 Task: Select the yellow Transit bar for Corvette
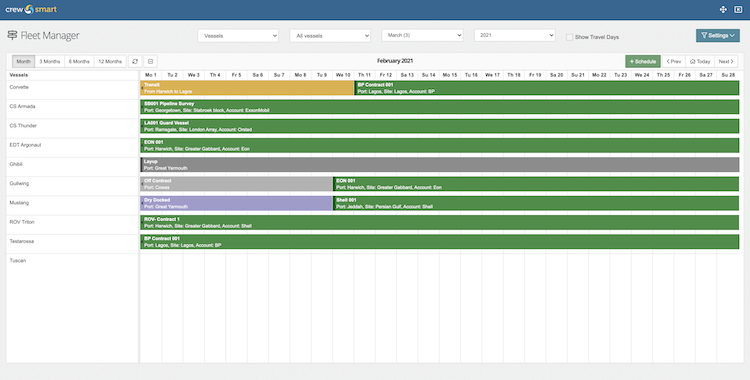pos(247,88)
